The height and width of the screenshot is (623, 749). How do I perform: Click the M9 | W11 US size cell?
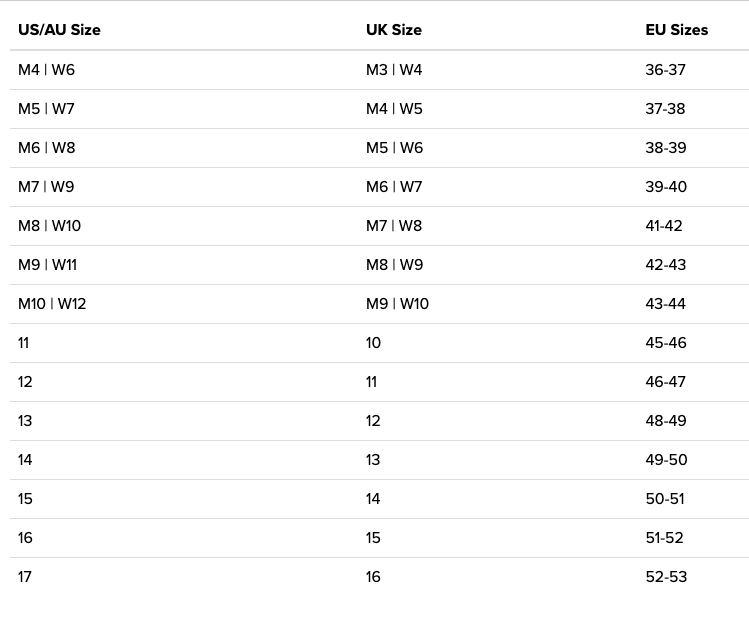47,265
